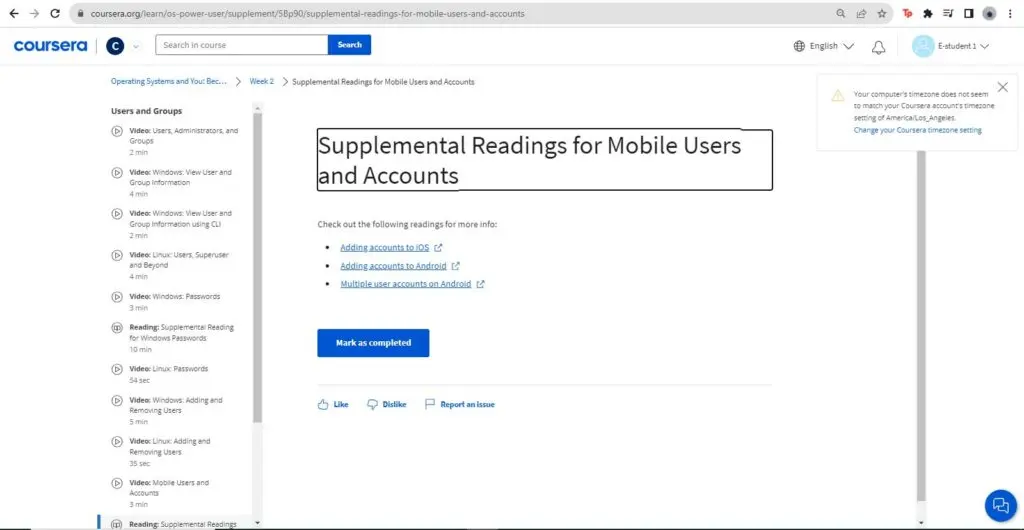Open the Chrome three-dot menu
The height and width of the screenshot is (530, 1024).
coord(1010,13)
